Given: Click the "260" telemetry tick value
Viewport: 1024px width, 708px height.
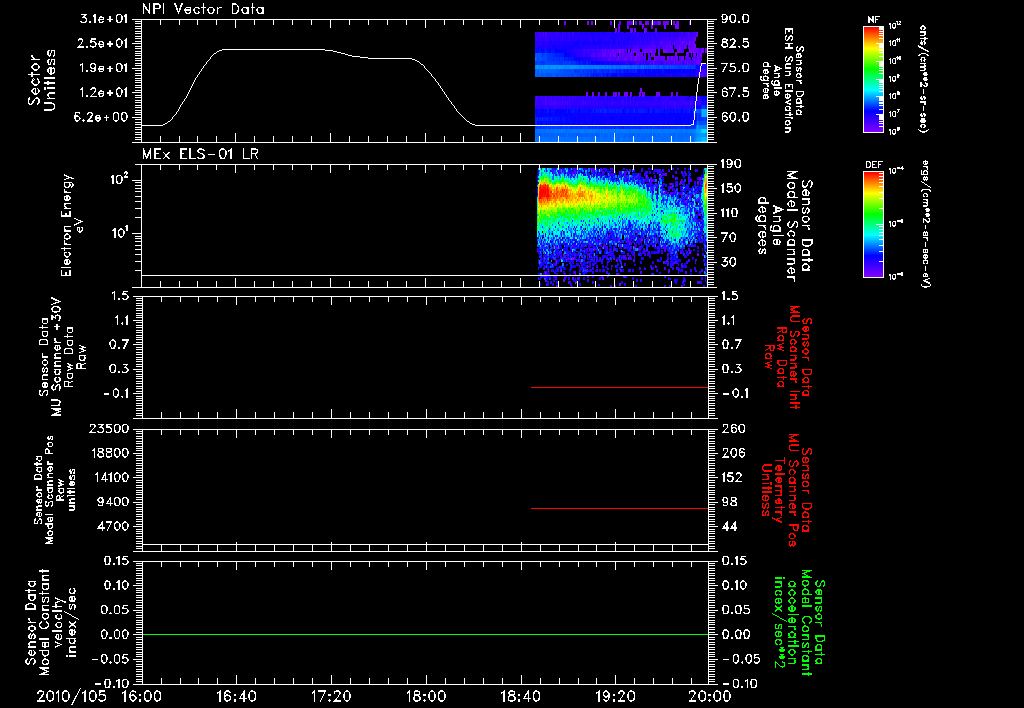Looking at the screenshot, I should click(x=732, y=428).
